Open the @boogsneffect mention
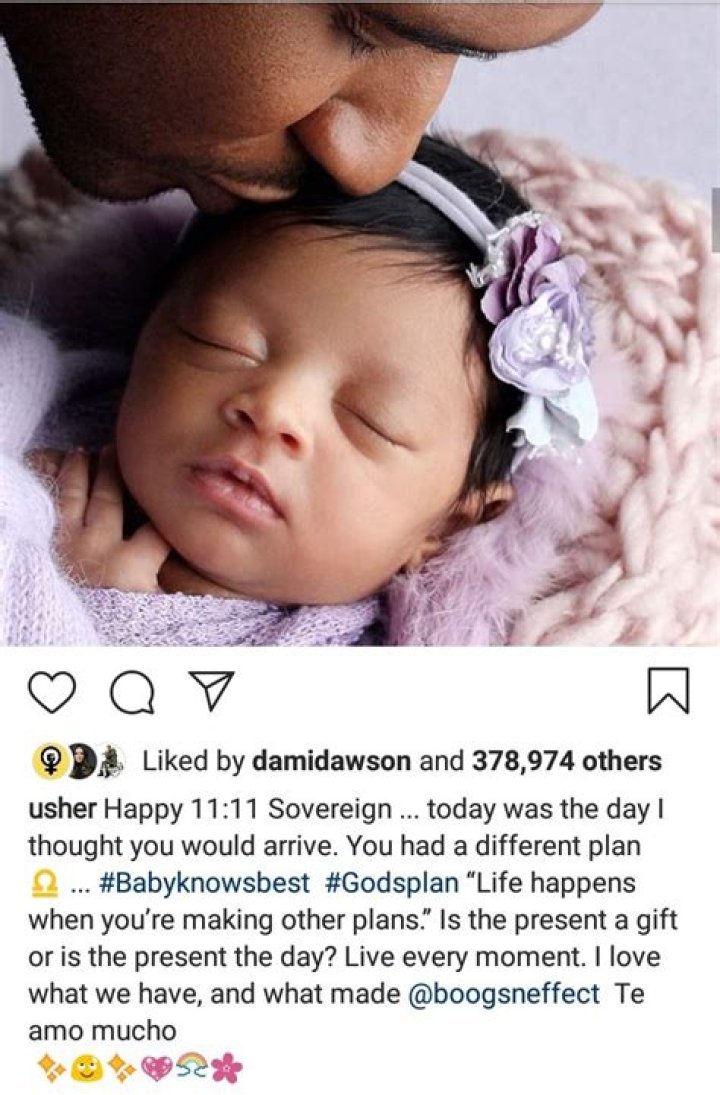 click(x=503, y=994)
